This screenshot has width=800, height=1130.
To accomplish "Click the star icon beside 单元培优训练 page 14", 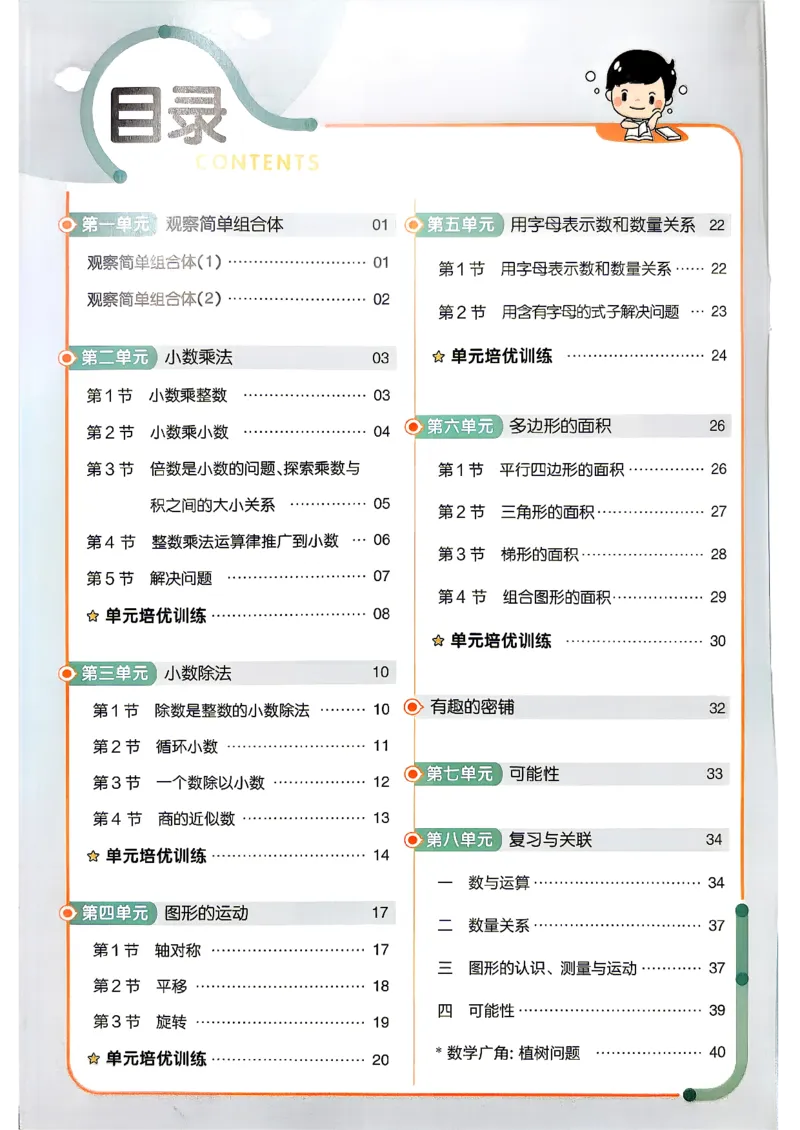I will click(x=92, y=856).
